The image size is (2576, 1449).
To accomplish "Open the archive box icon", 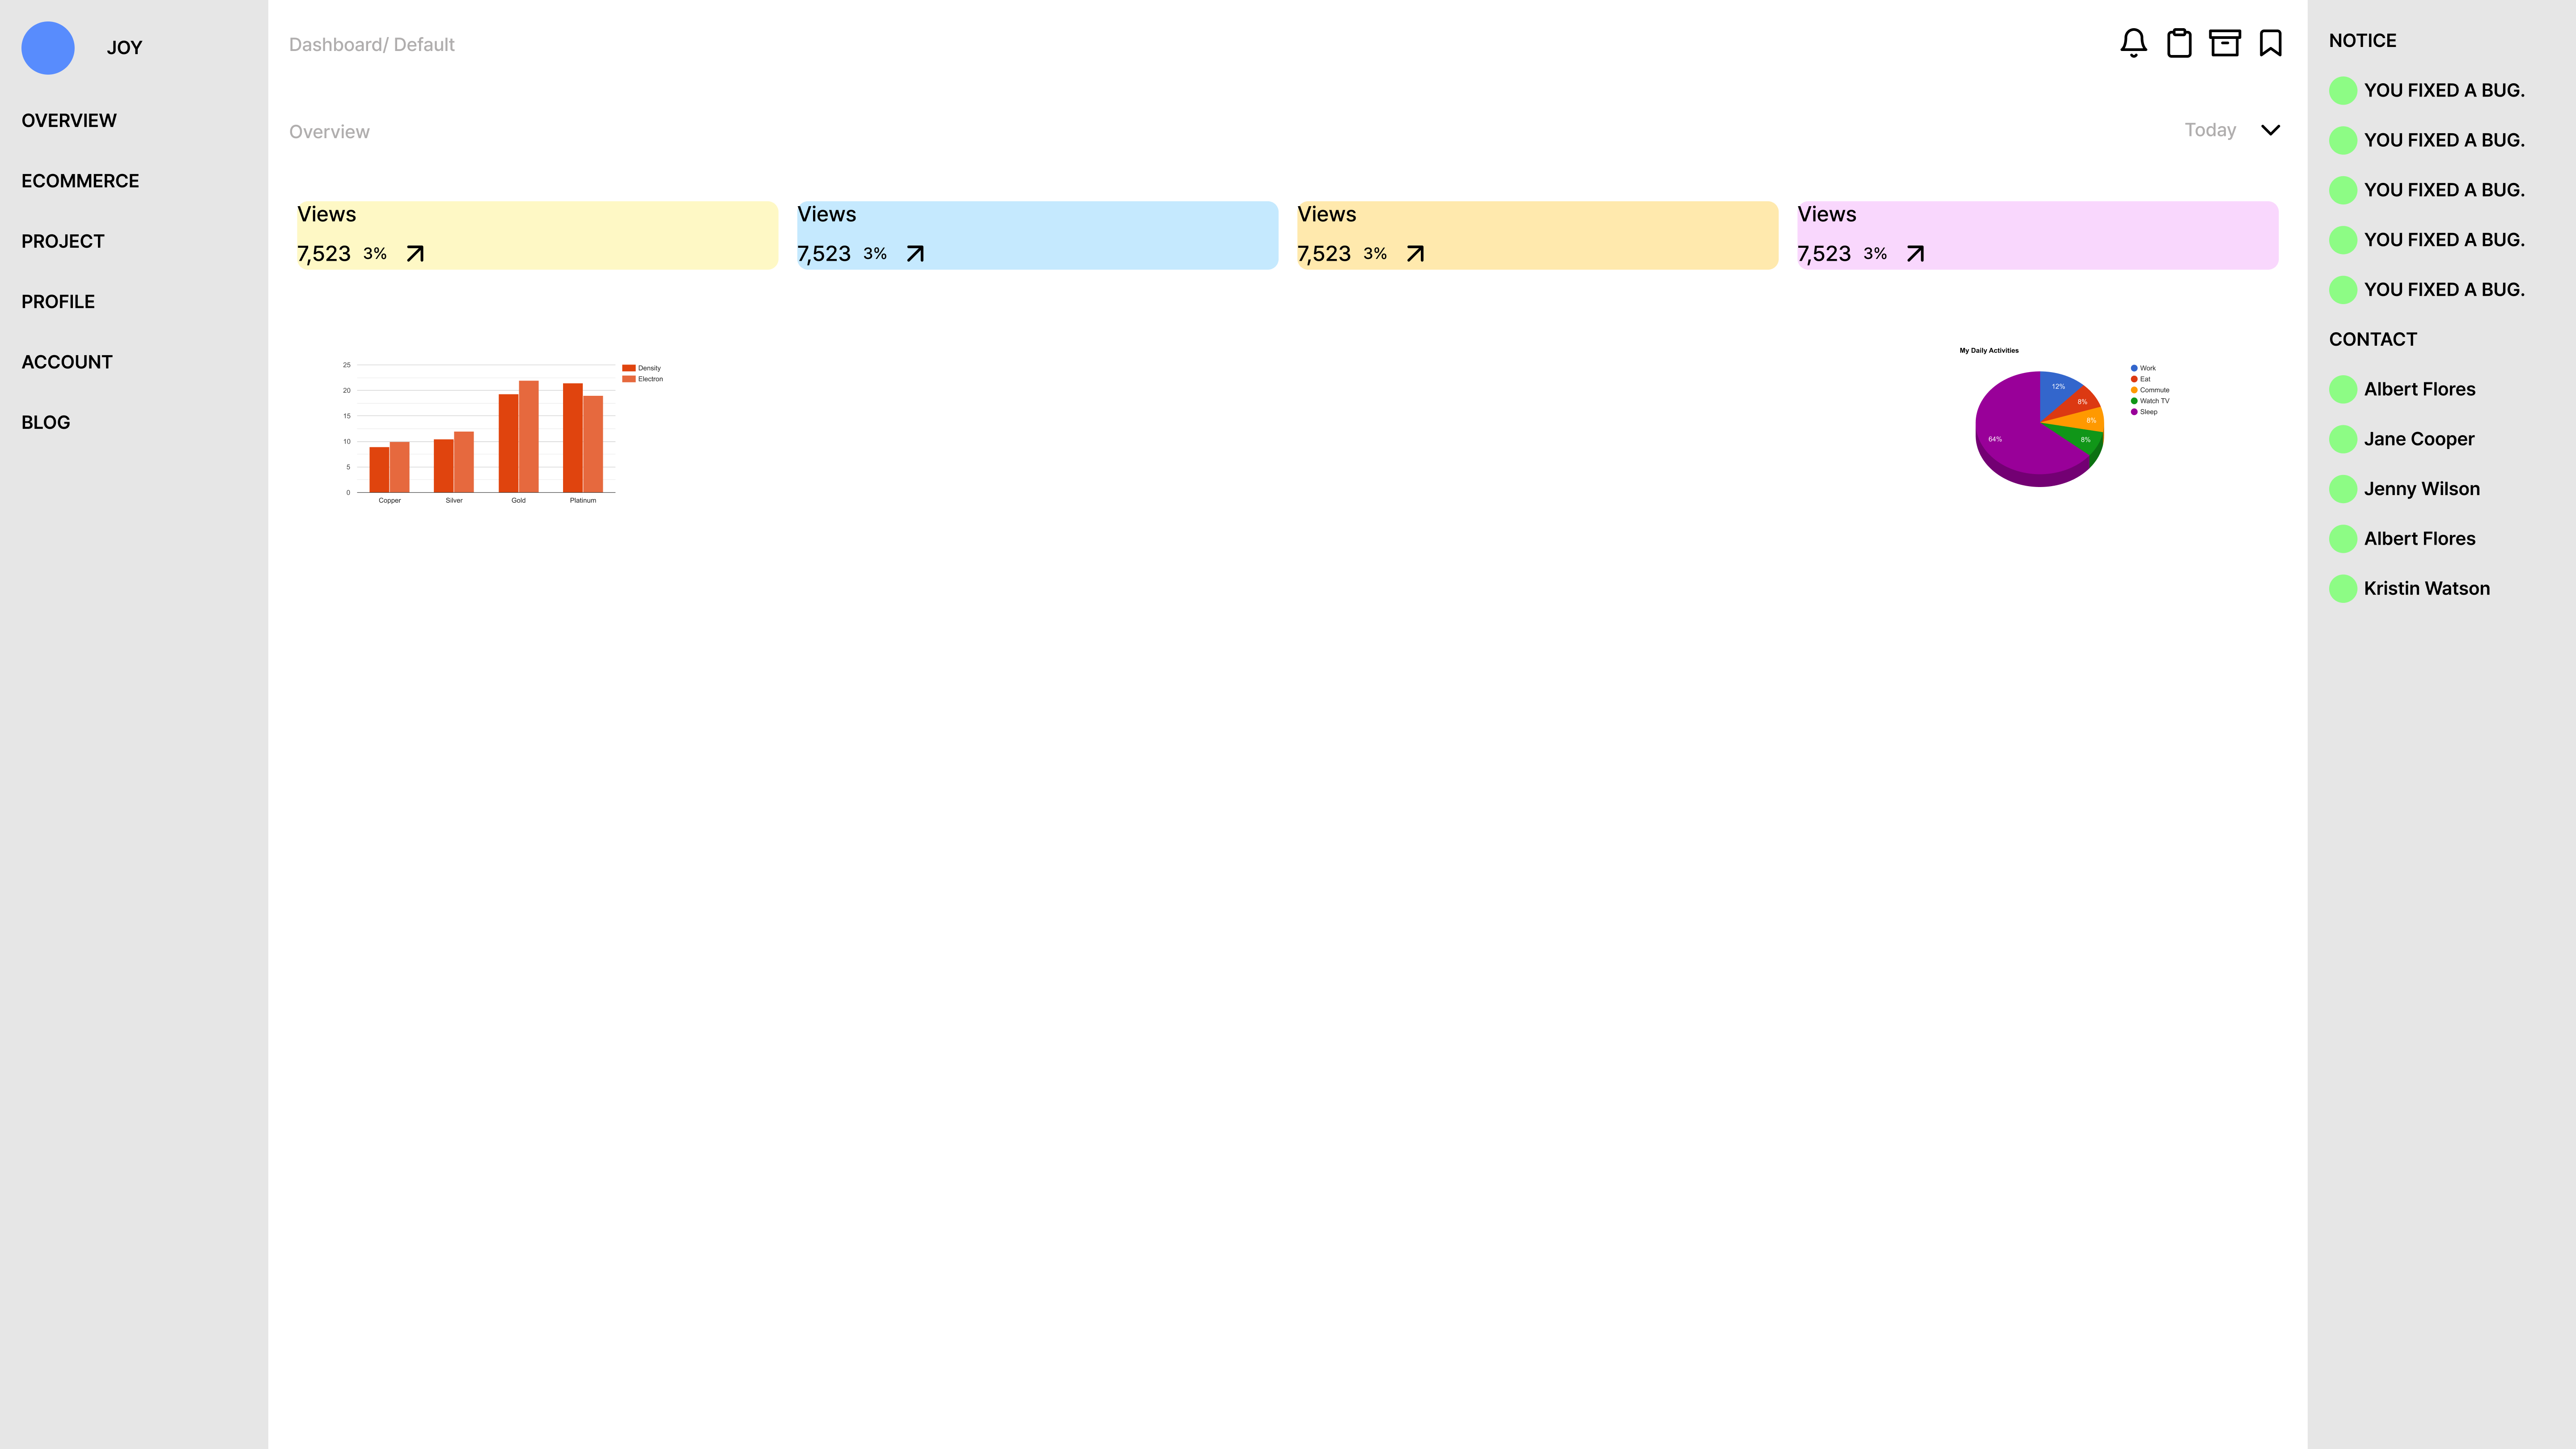I will 2224,43.
